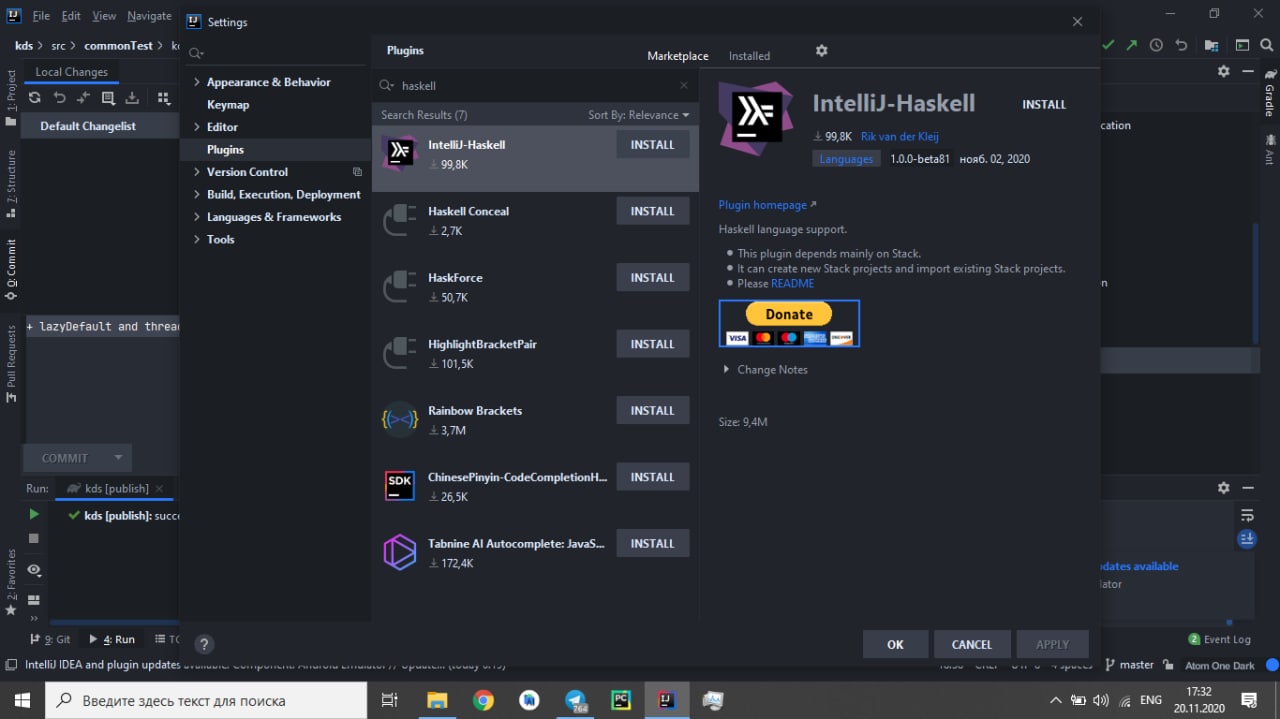Viewport: 1280px width, 719px height.
Task: Click the plugin search field containing haskell
Action: pos(535,86)
